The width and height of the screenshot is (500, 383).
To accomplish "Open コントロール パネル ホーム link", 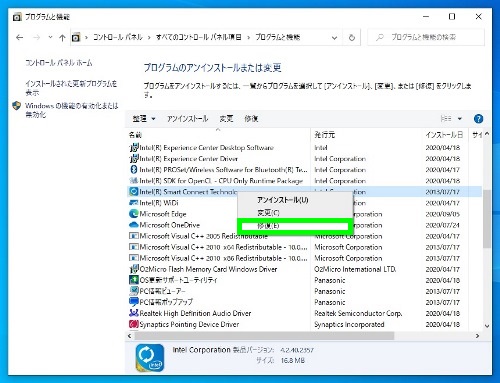I will pos(59,63).
